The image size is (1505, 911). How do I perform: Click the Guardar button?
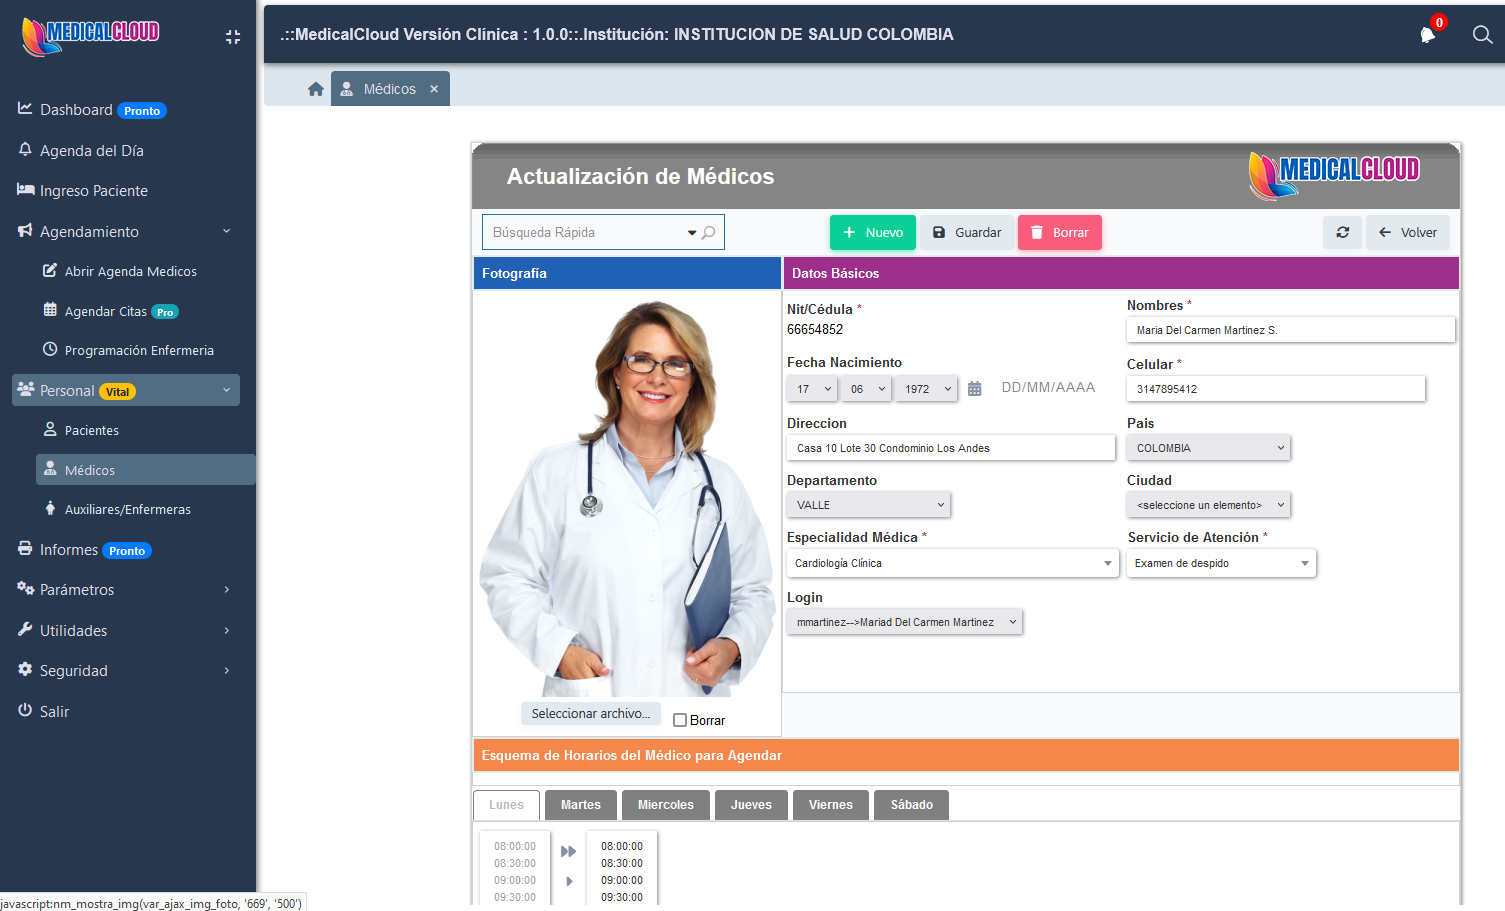click(x=967, y=232)
